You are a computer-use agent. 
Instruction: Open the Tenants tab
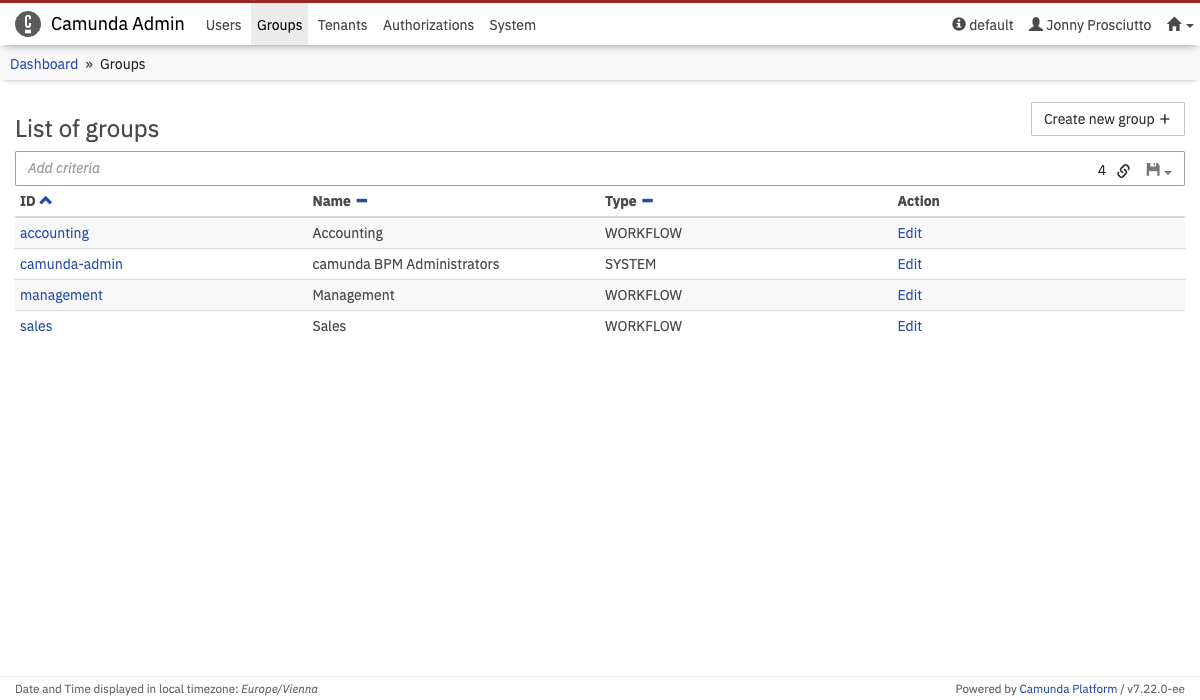click(x=342, y=25)
